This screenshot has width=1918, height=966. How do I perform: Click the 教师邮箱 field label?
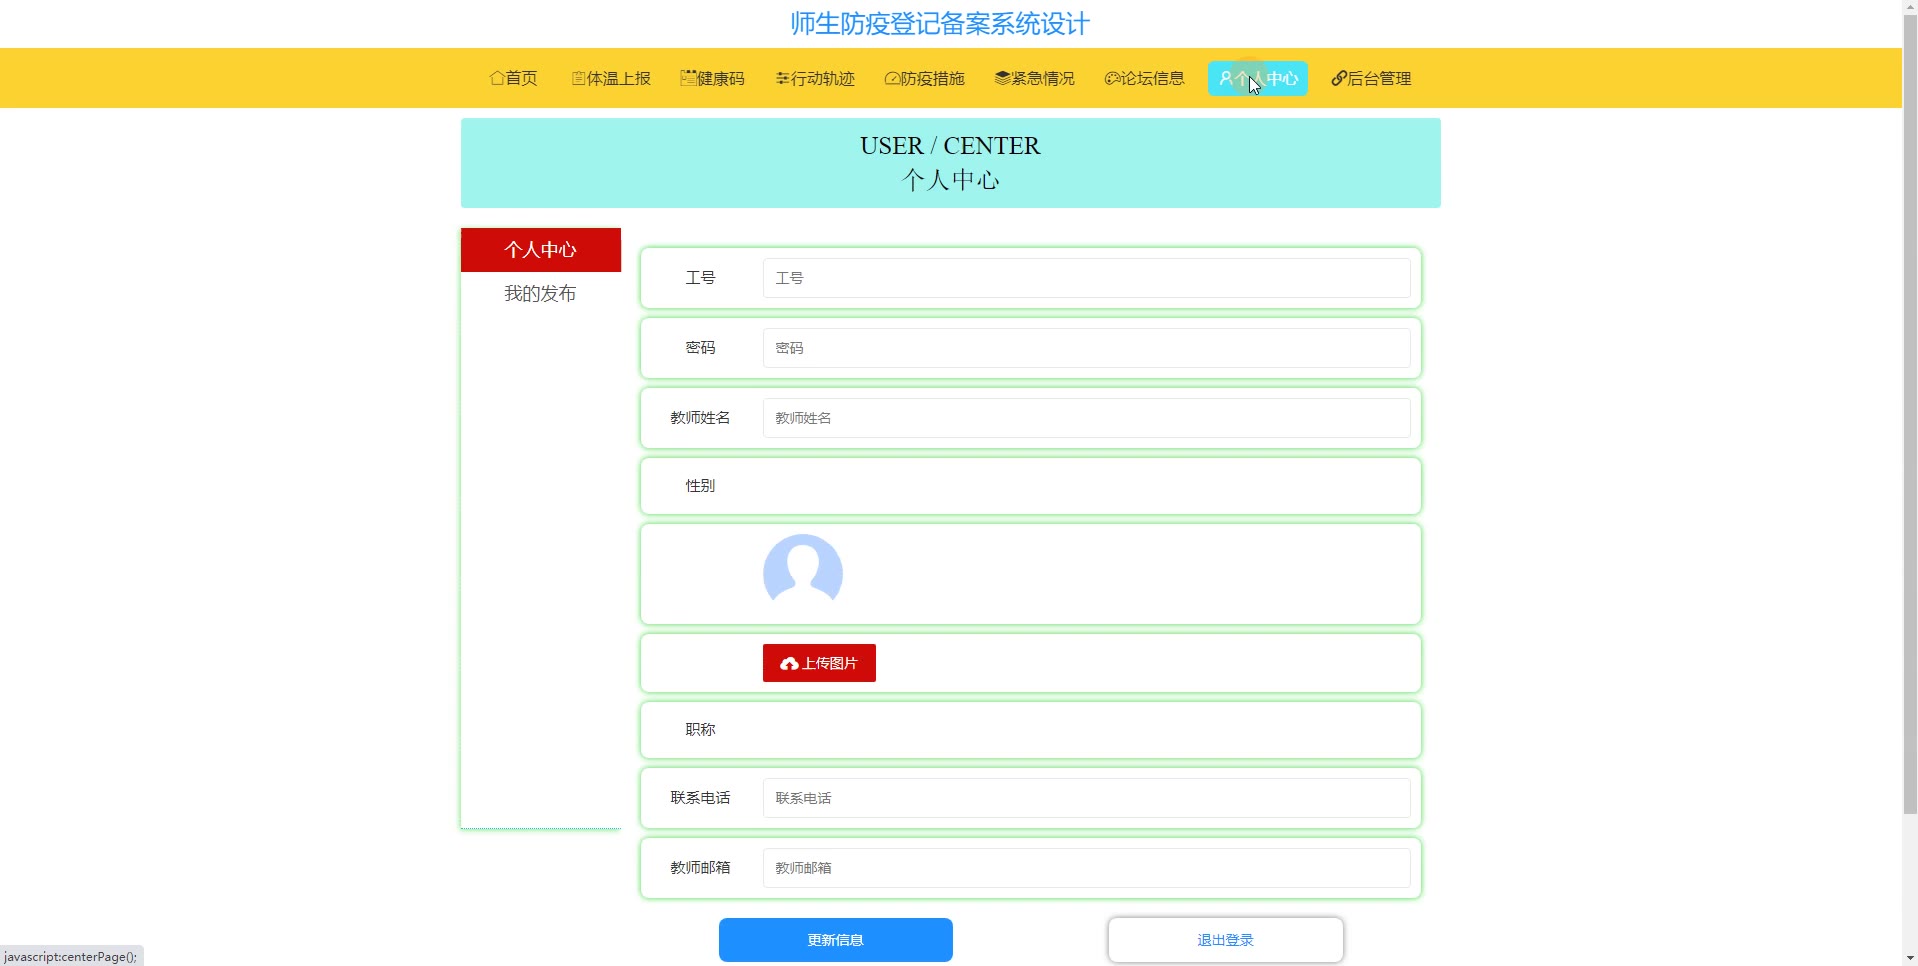[x=700, y=868]
